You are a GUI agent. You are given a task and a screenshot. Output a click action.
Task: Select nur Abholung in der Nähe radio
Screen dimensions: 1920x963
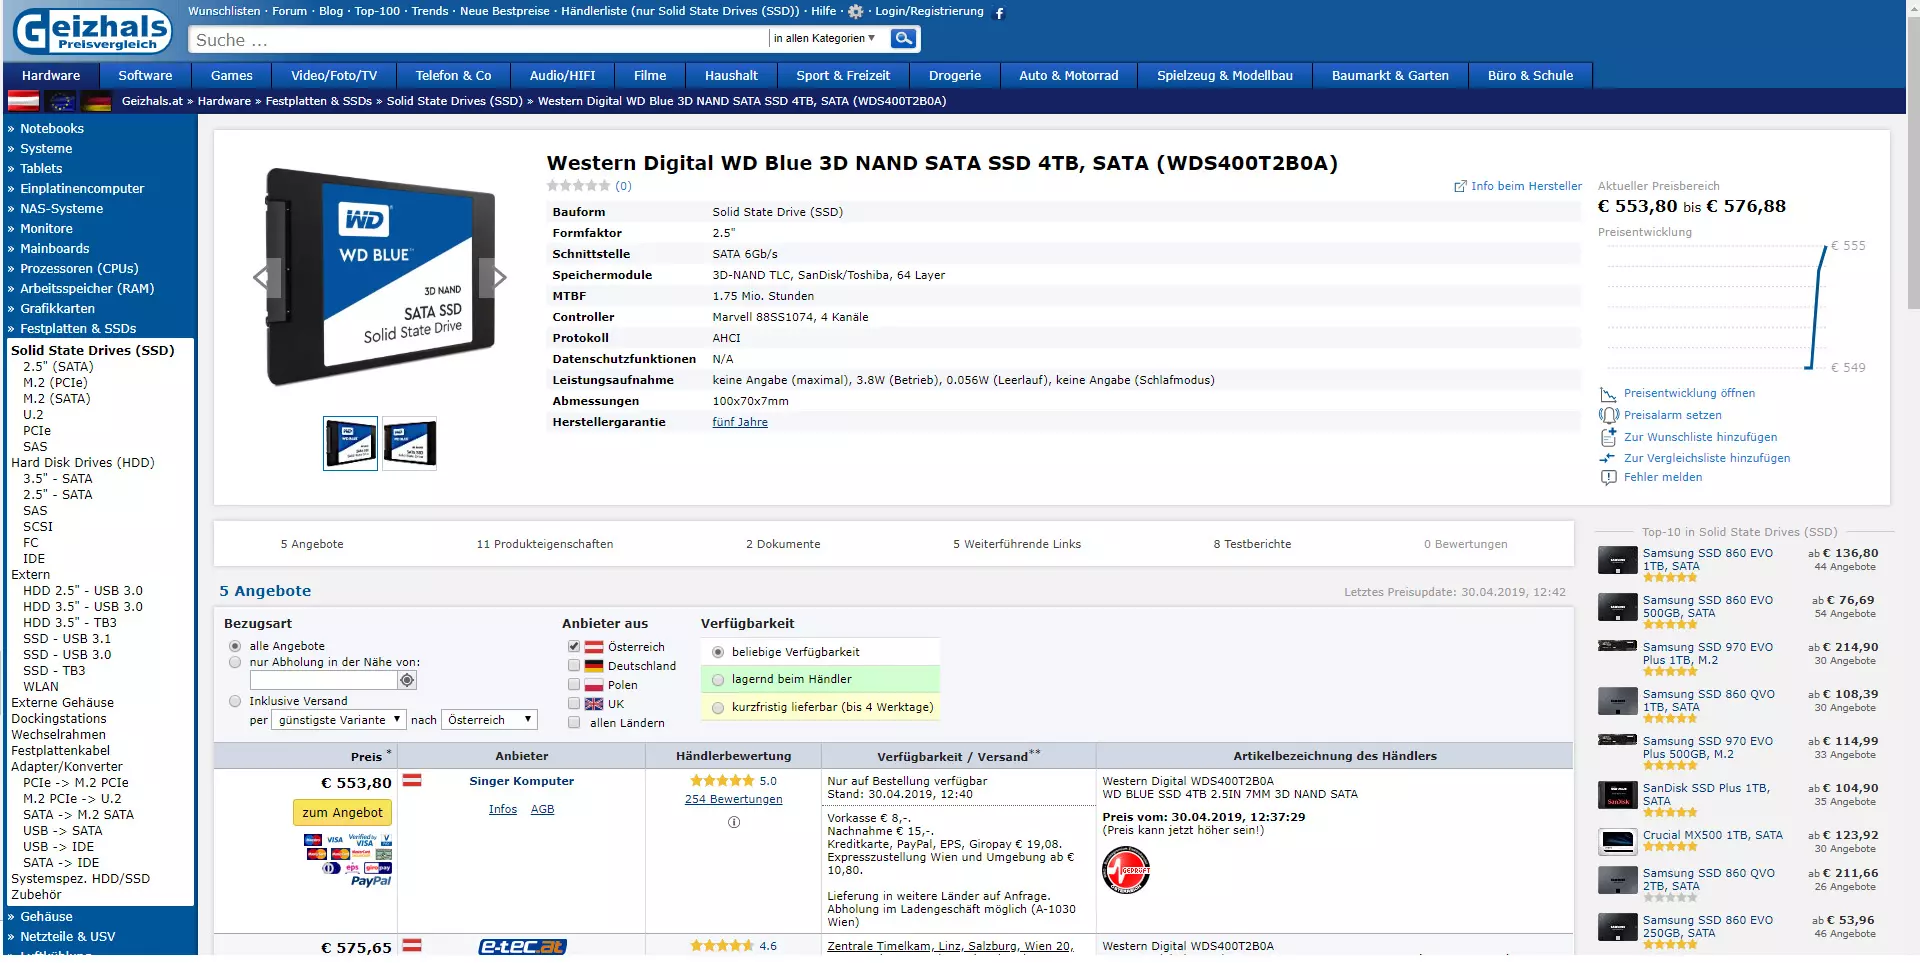(x=235, y=662)
